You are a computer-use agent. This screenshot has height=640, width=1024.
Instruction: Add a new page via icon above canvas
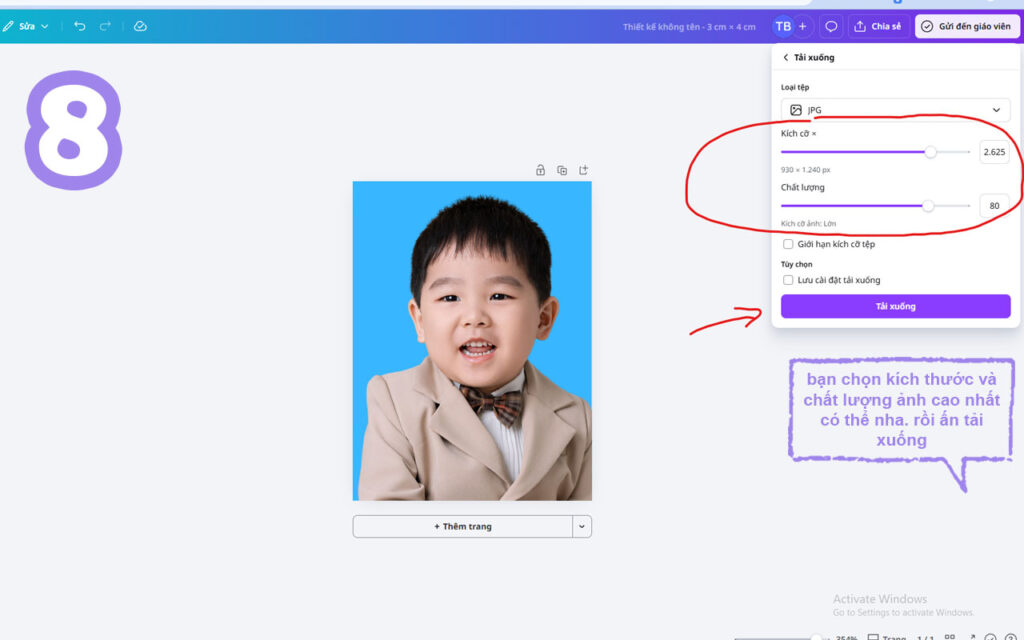(583, 170)
